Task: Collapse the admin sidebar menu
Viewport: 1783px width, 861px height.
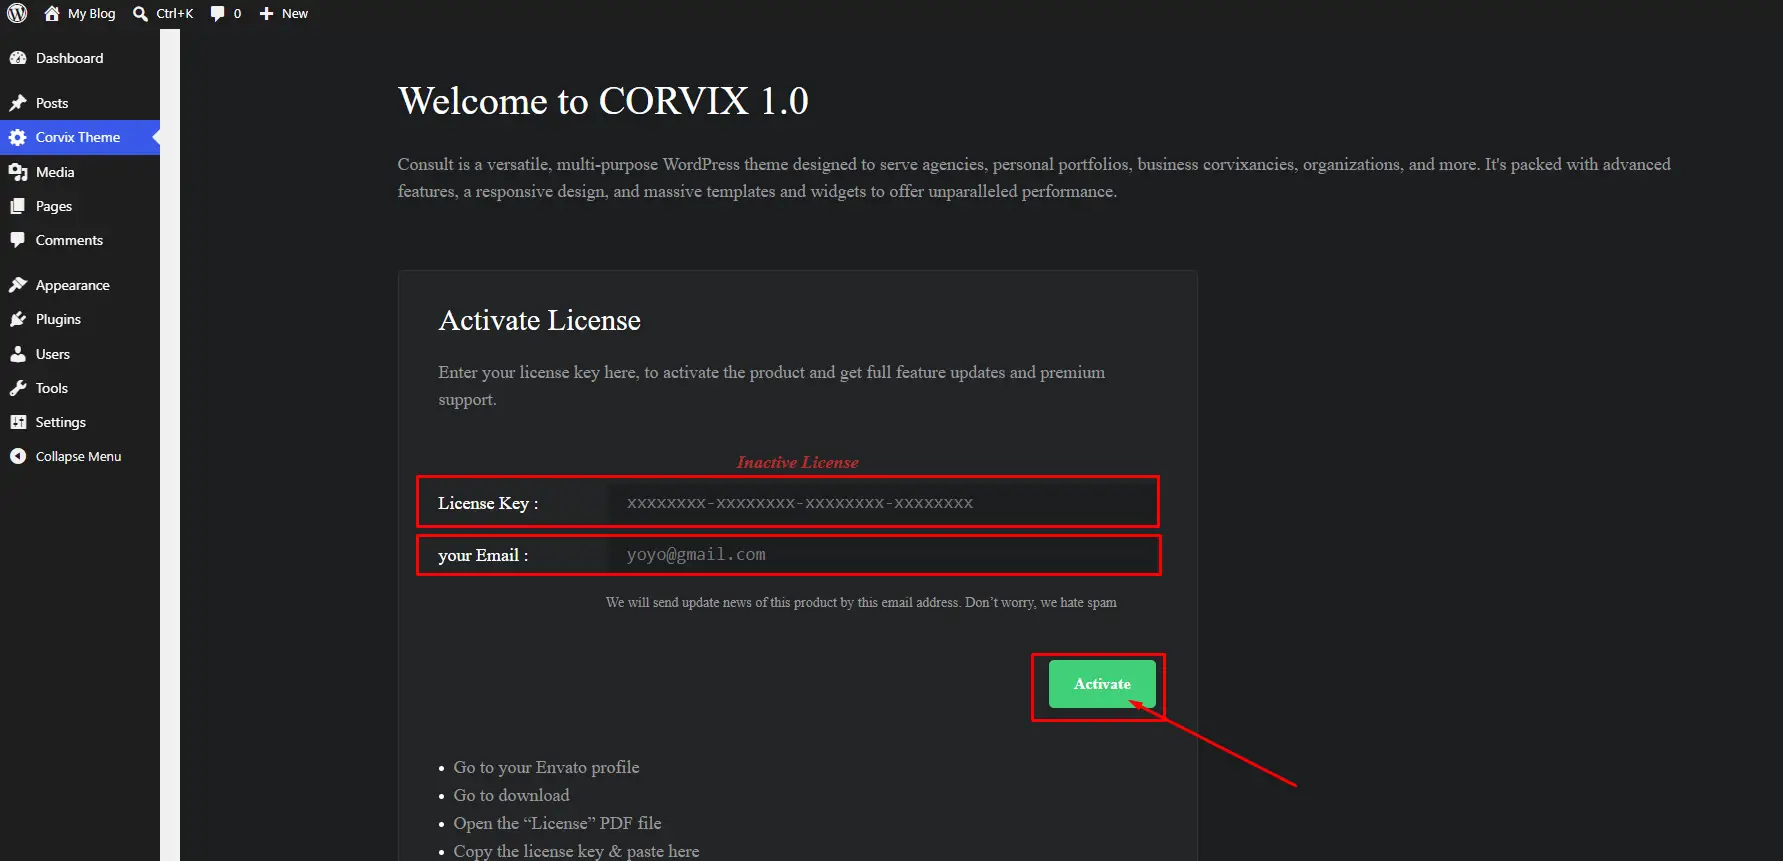Action: (x=80, y=456)
